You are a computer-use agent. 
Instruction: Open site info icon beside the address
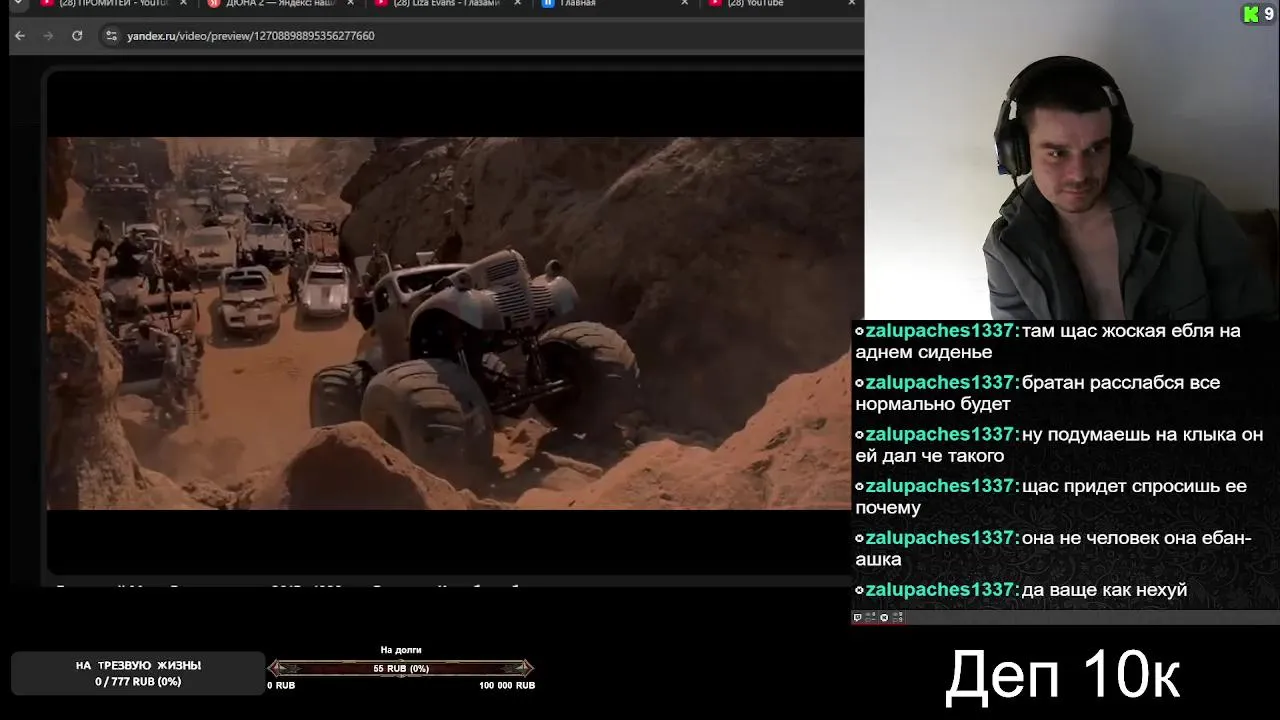coord(111,35)
